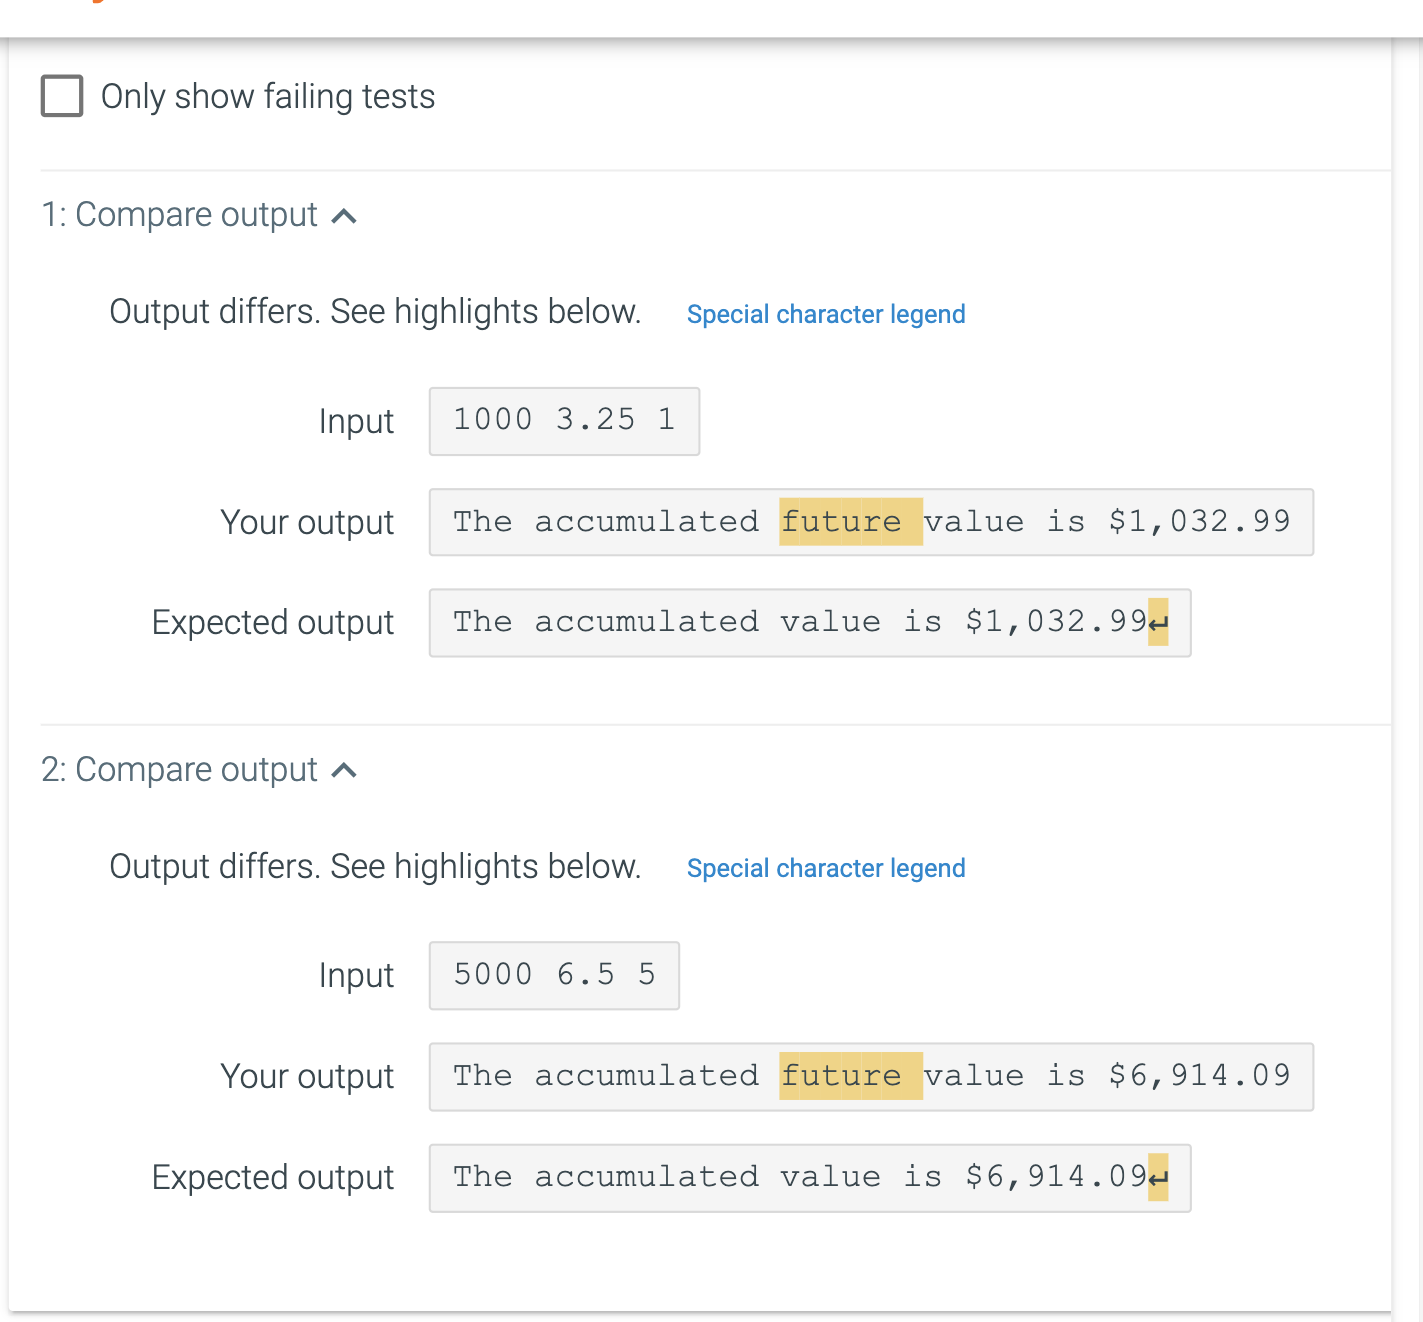
Task: Click the newline symbol in test 2 expected output
Action: (x=1160, y=1178)
